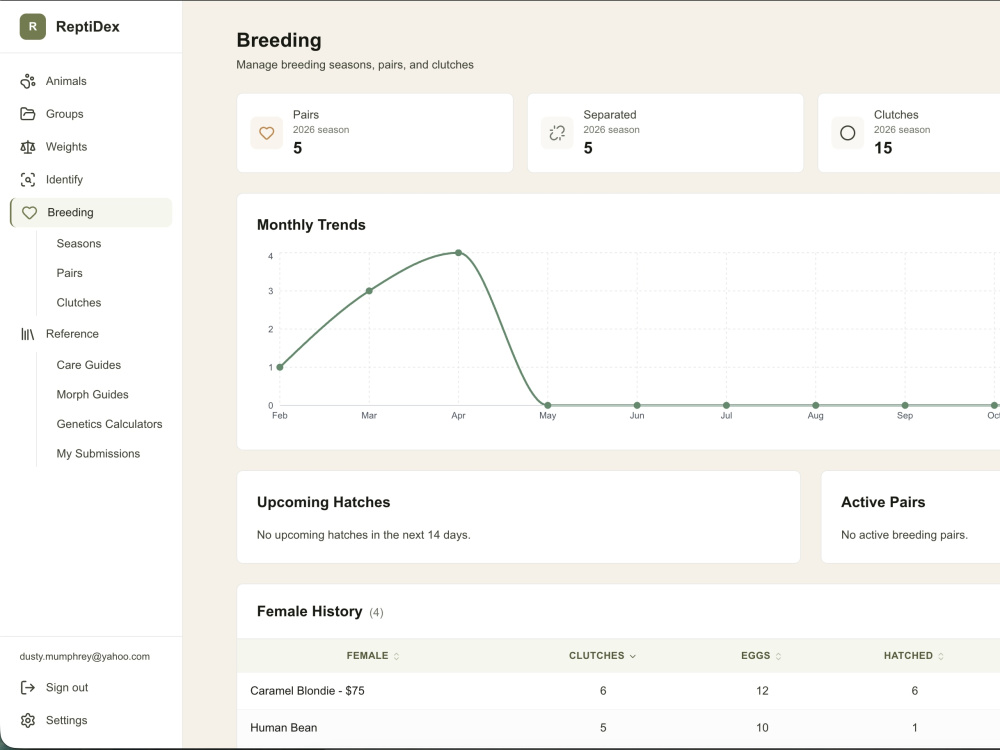Click the Pairs heart card icon
The image size is (1000, 750).
tap(267, 133)
